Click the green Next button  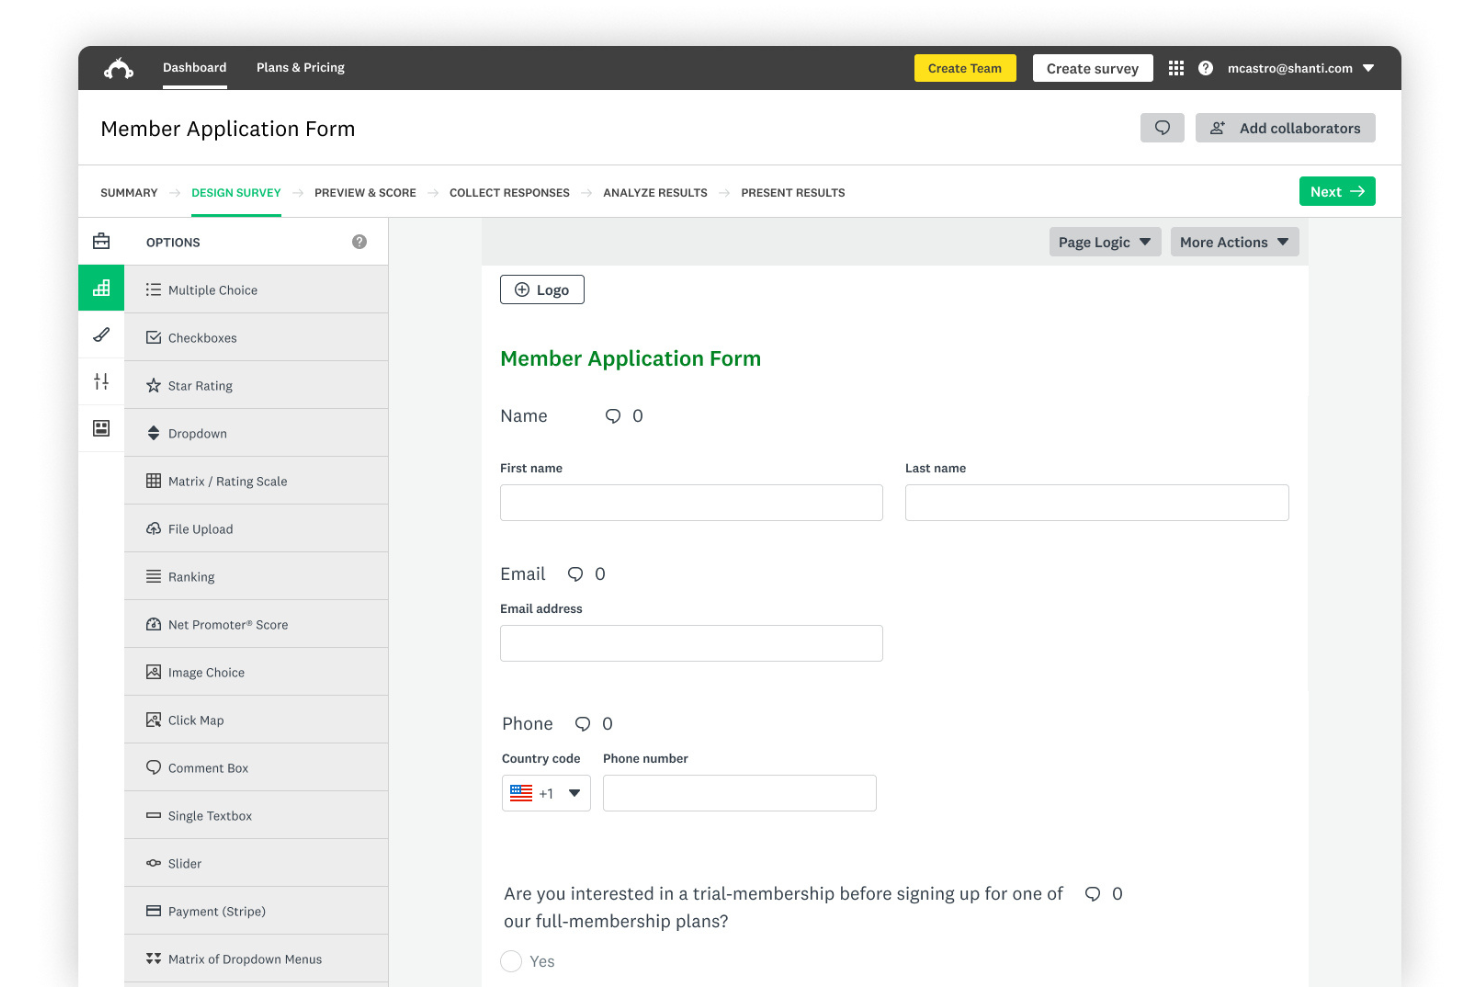1337,191
